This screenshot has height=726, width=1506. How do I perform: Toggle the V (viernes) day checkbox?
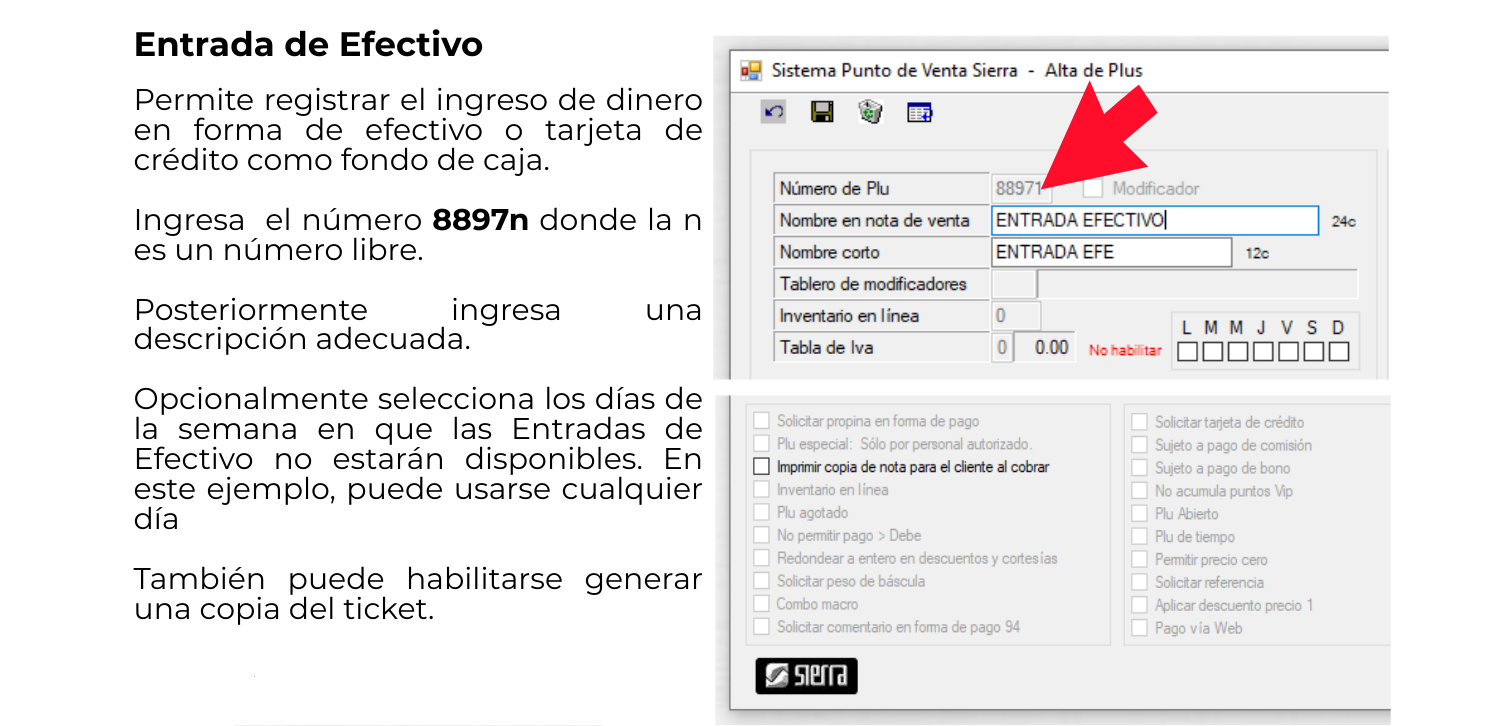point(1288,351)
